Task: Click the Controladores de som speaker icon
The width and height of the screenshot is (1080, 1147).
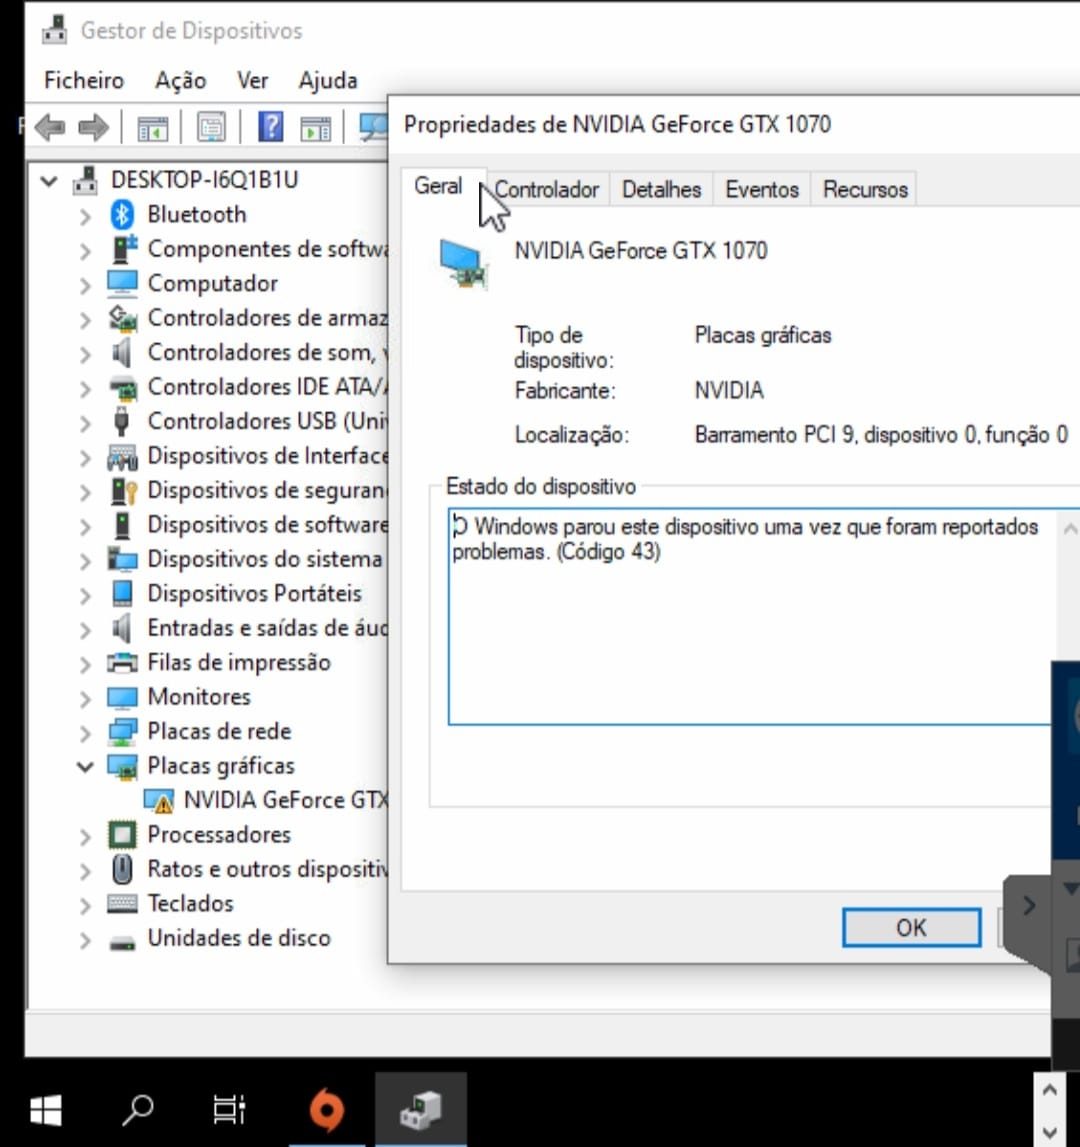Action: click(x=121, y=353)
